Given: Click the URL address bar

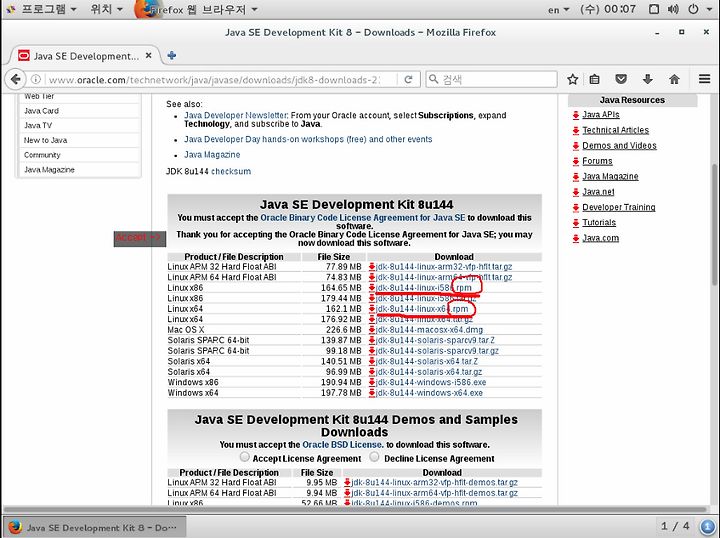Looking at the screenshot, I should coord(216,79).
